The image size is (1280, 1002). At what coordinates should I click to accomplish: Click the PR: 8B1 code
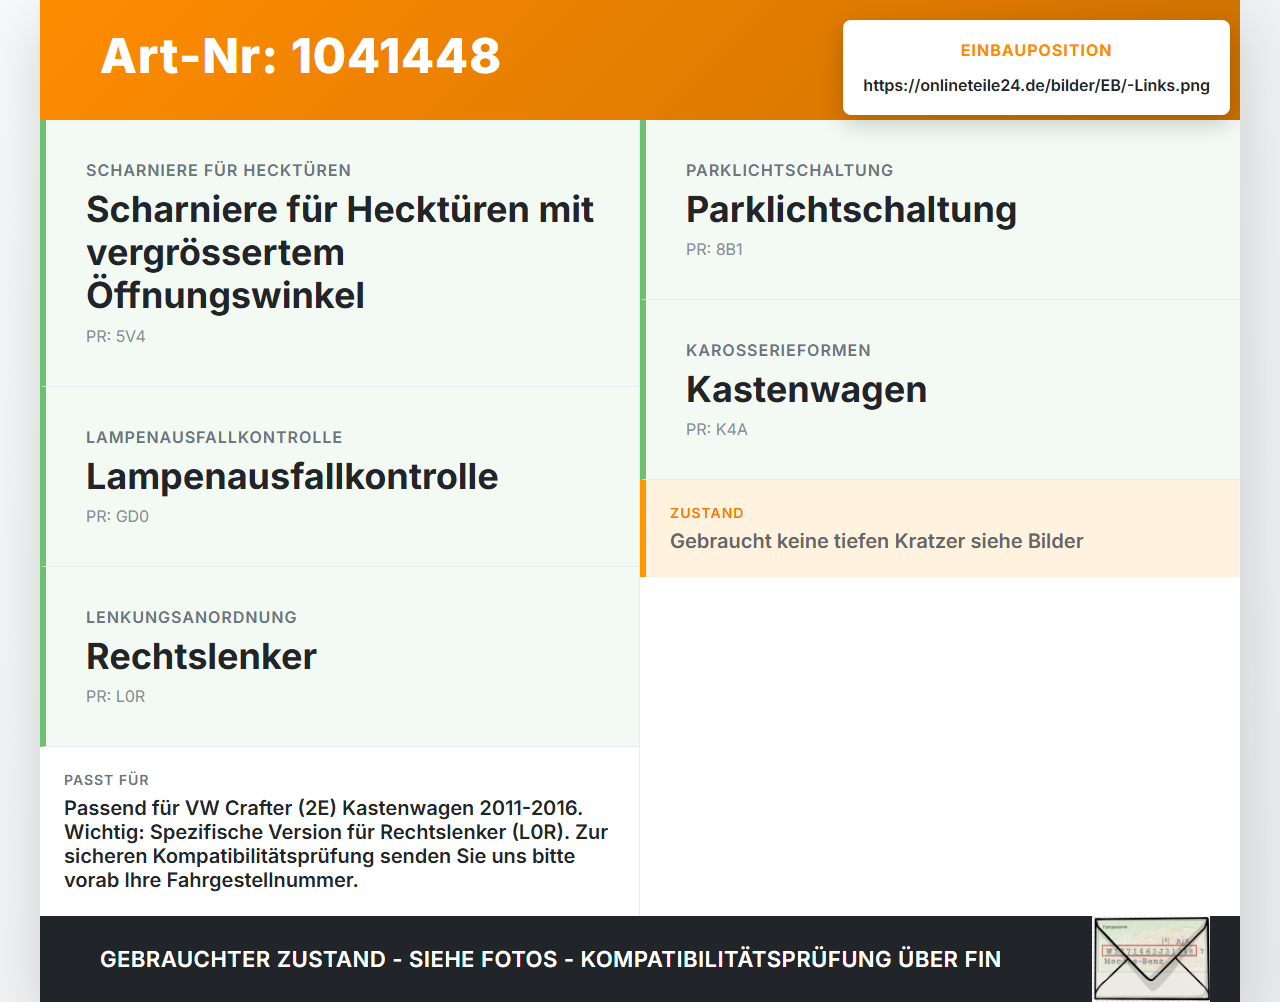714,250
